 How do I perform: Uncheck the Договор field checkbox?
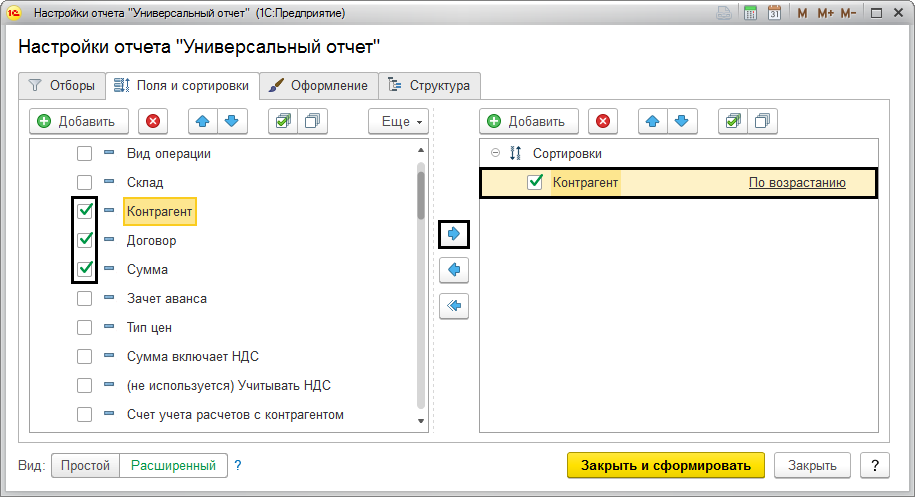85,240
